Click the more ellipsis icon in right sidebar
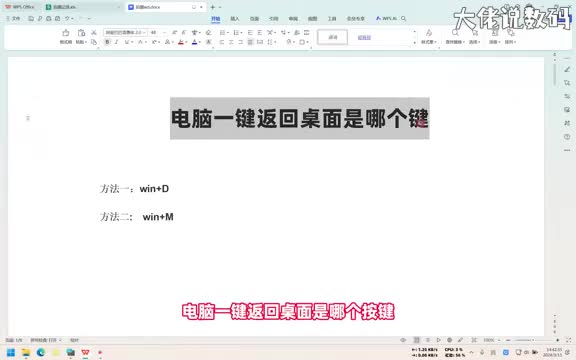Image resolution: width=576 pixels, height=360 pixels. [567, 150]
